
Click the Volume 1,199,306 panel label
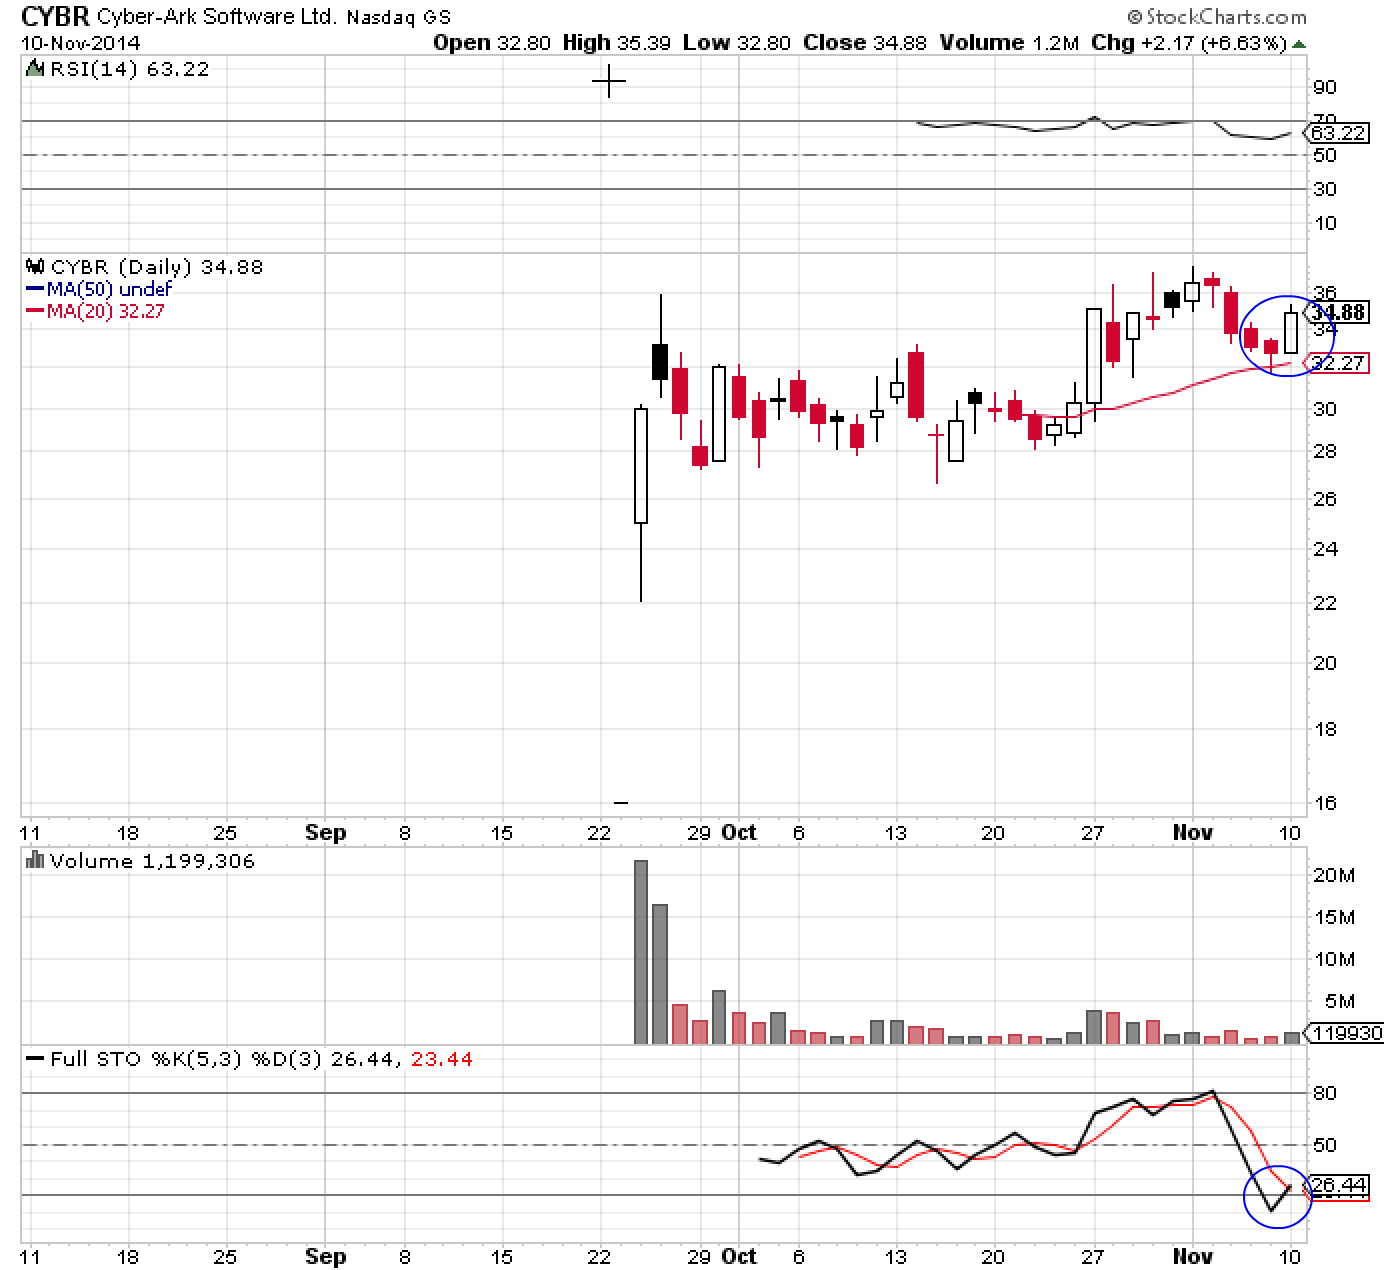coord(152,861)
